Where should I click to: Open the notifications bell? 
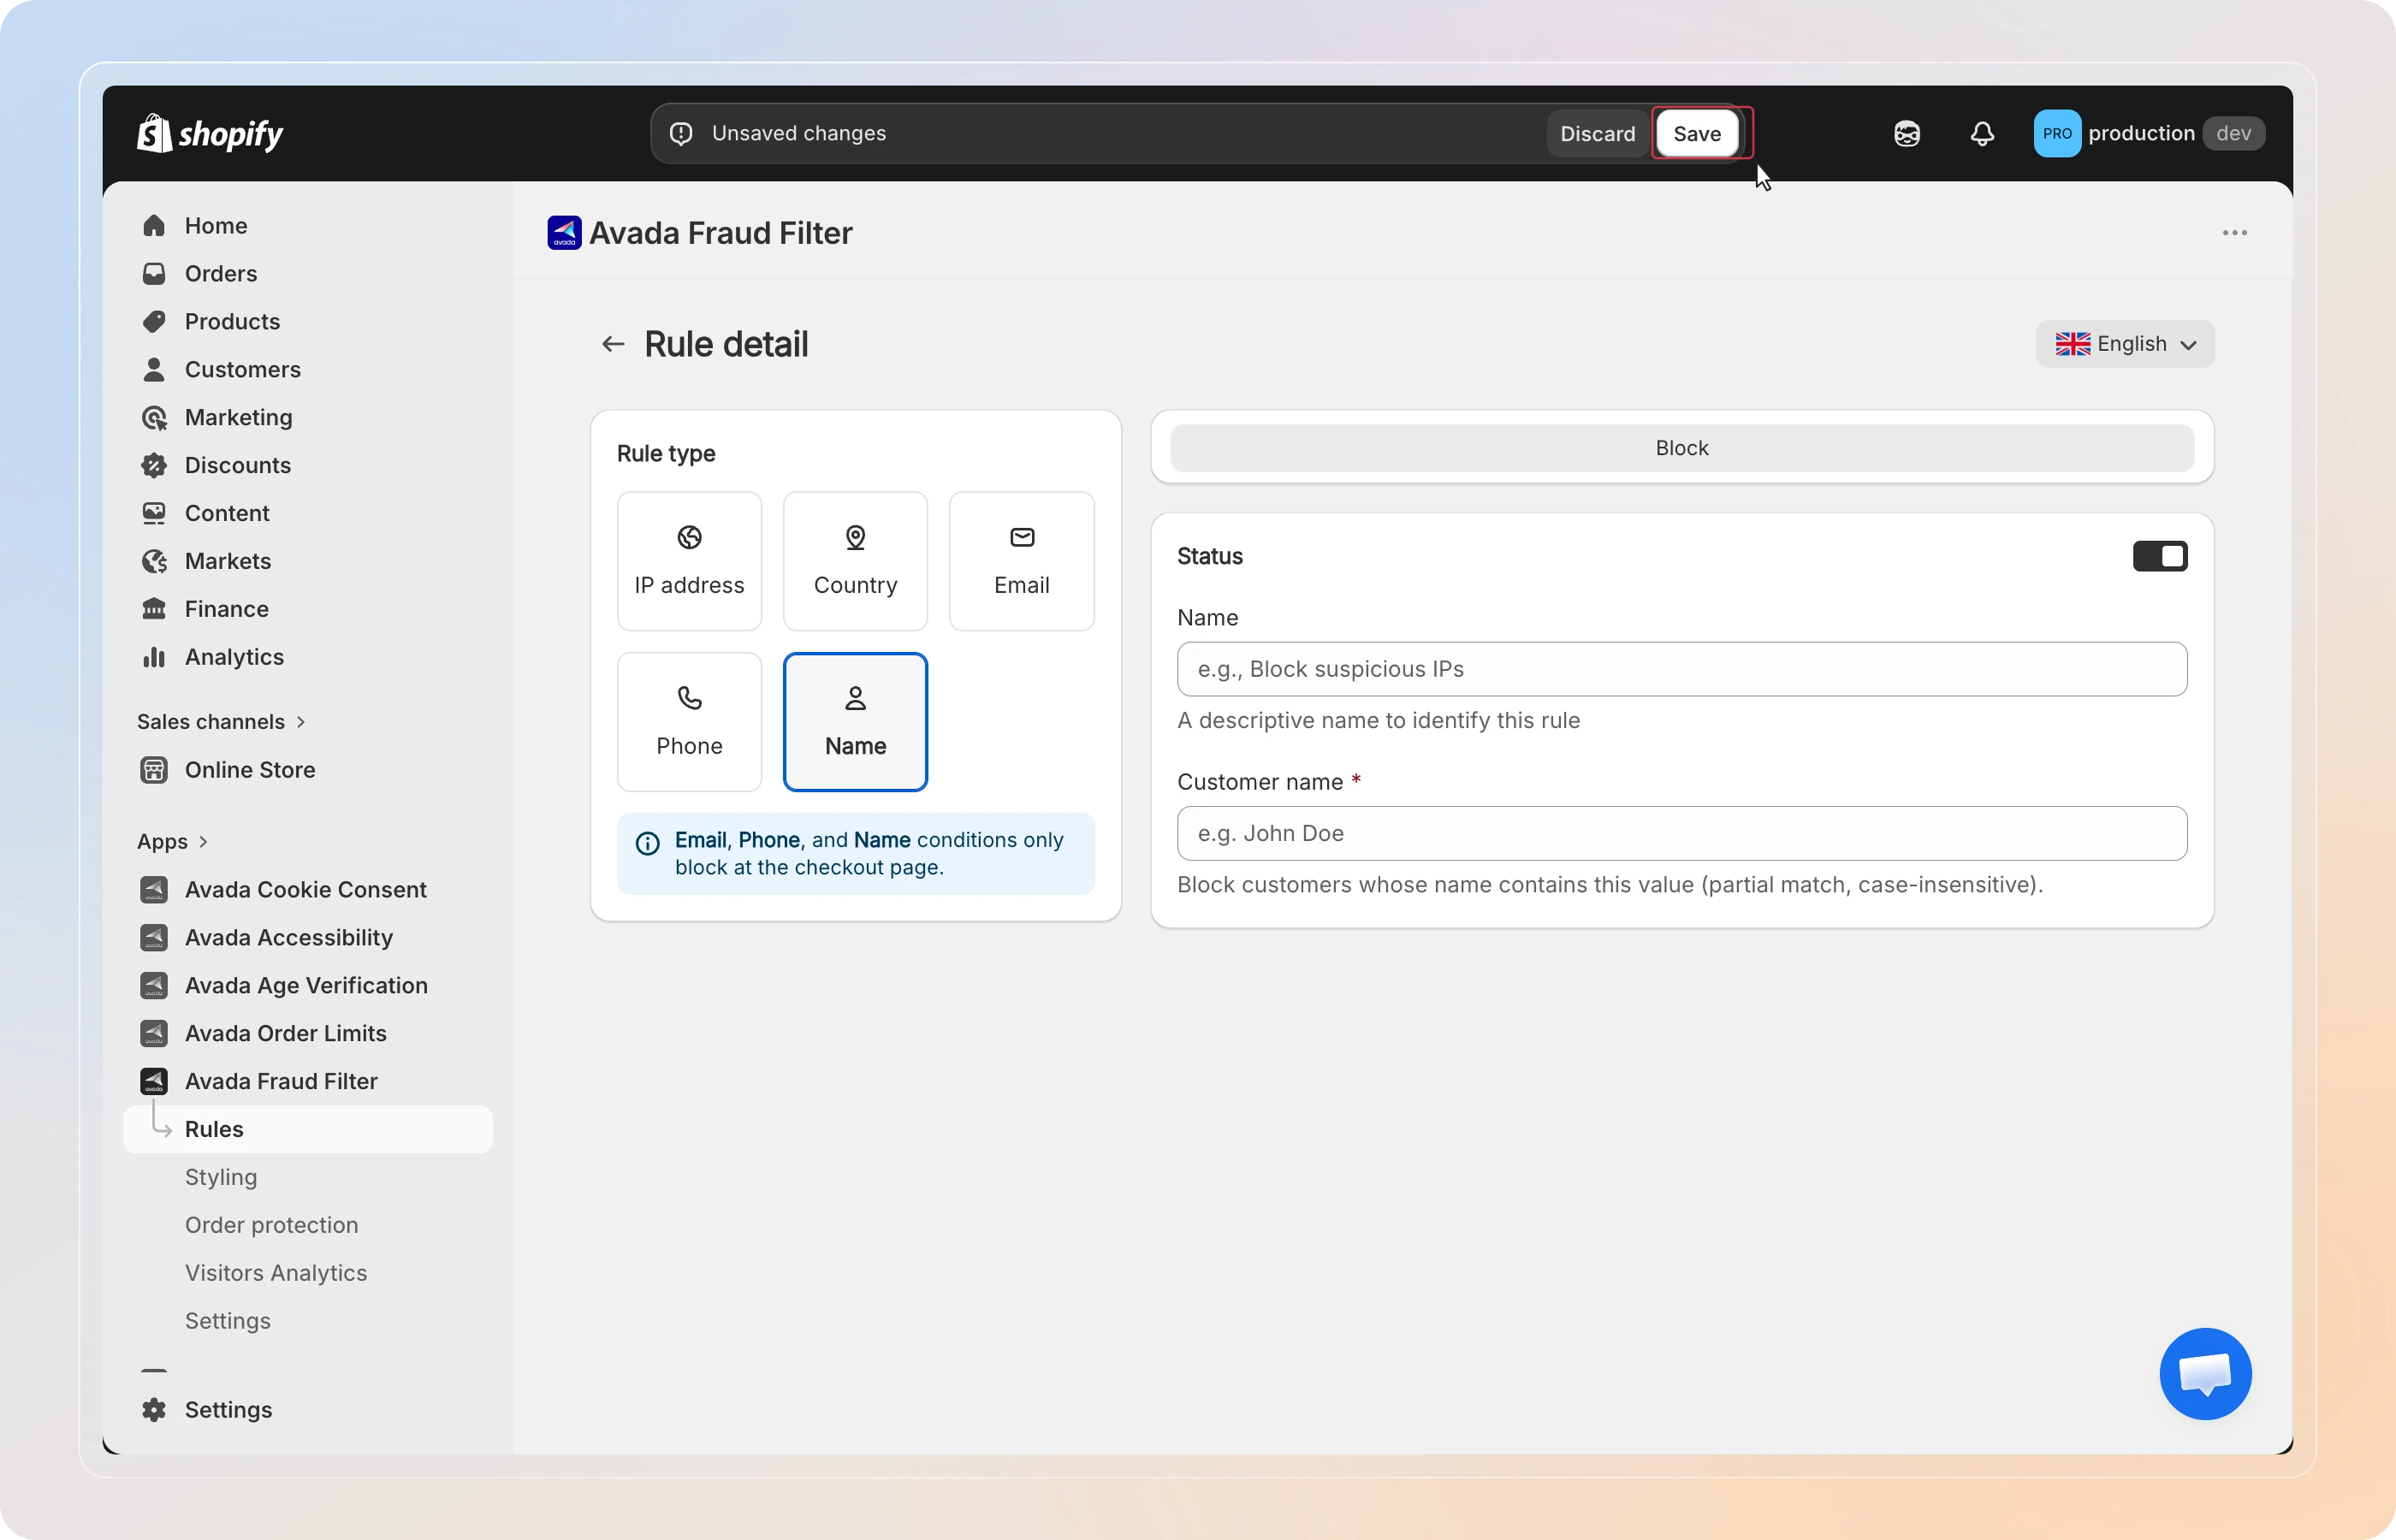(1982, 133)
